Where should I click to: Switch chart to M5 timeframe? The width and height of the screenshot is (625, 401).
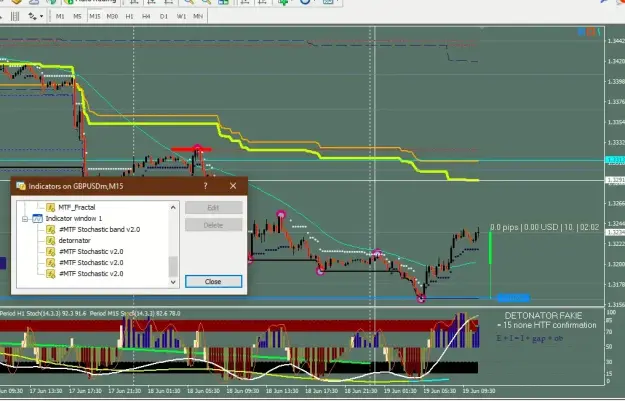[77, 16]
